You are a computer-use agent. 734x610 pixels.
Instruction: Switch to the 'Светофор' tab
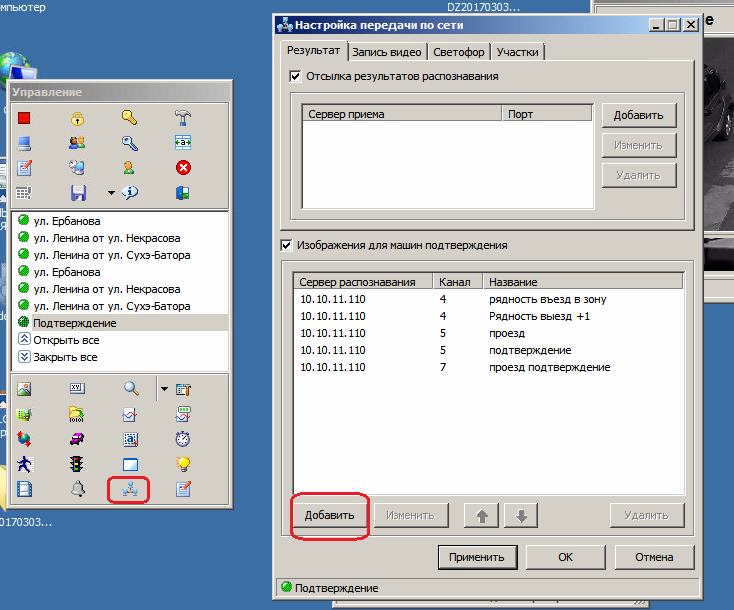pyautogui.click(x=459, y=52)
